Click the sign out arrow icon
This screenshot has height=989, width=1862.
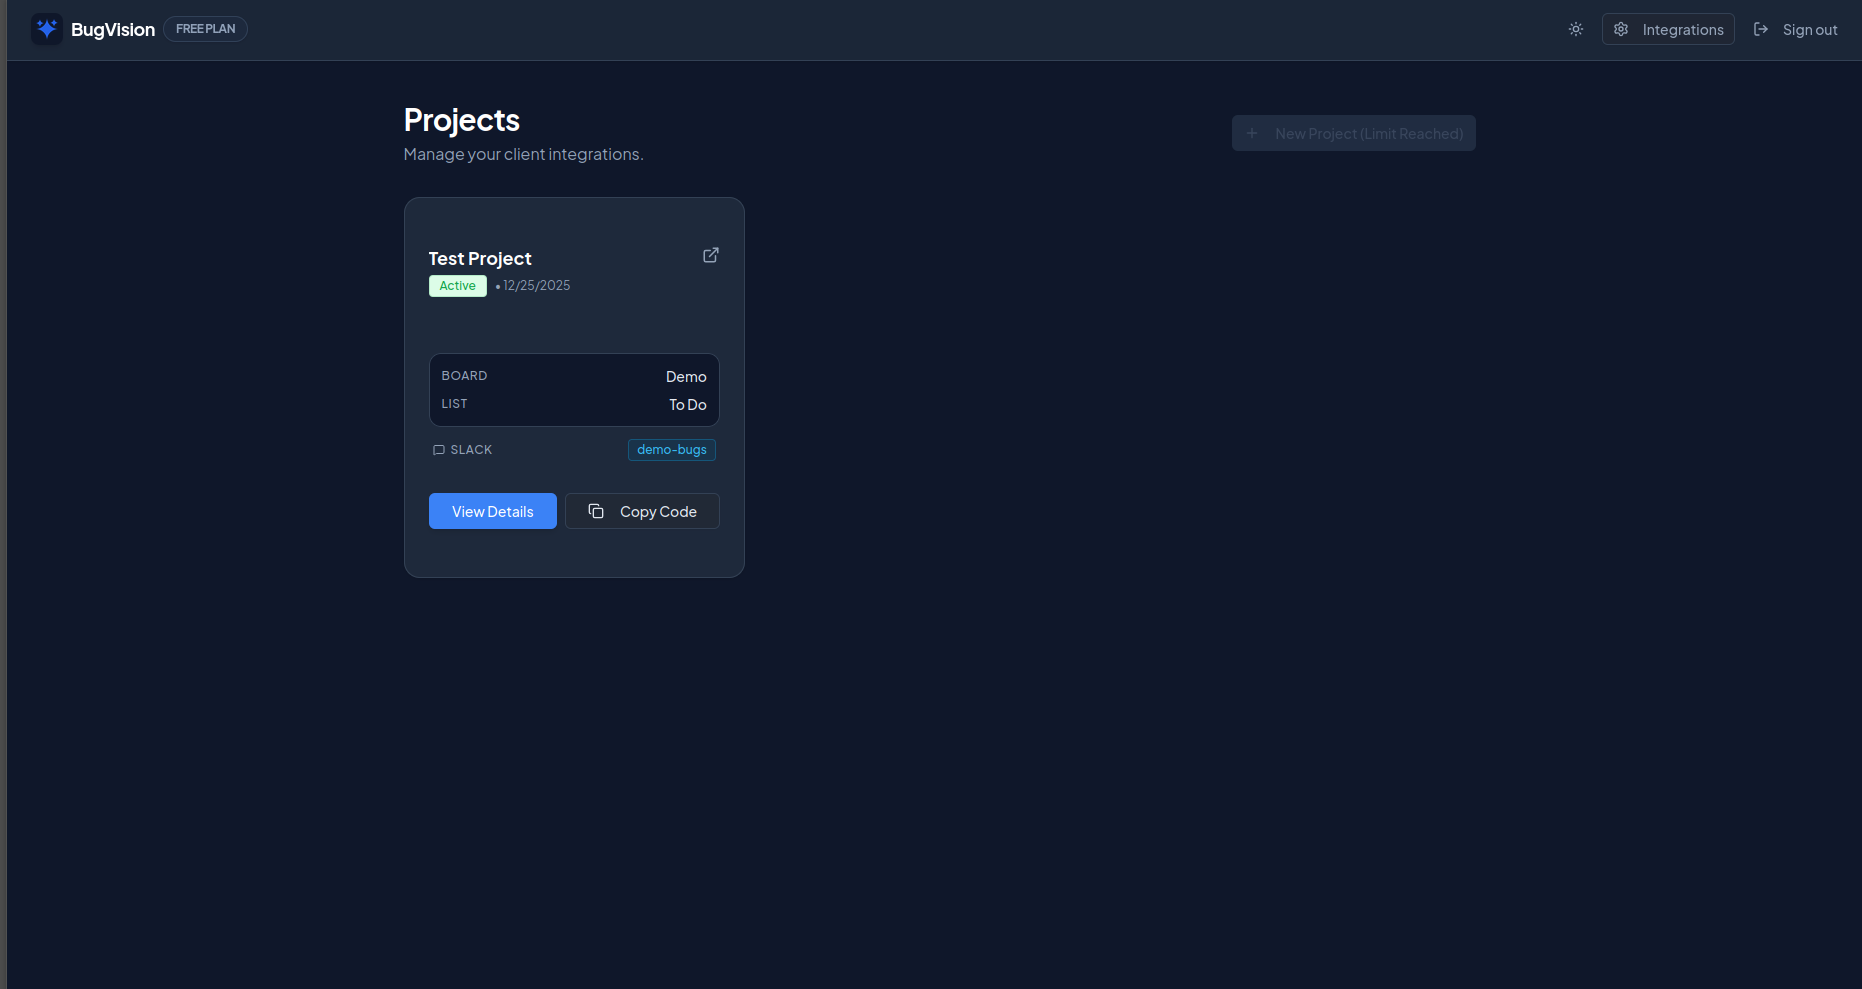point(1760,29)
